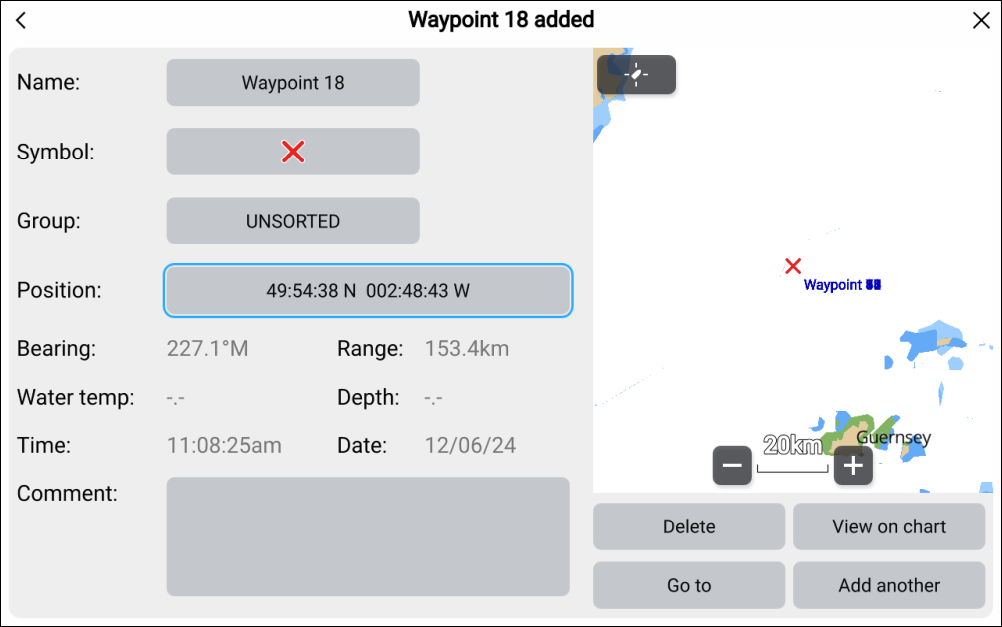The height and width of the screenshot is (627, 1002).
Task: Zoom out the chart preview
Action: point(732,466)
